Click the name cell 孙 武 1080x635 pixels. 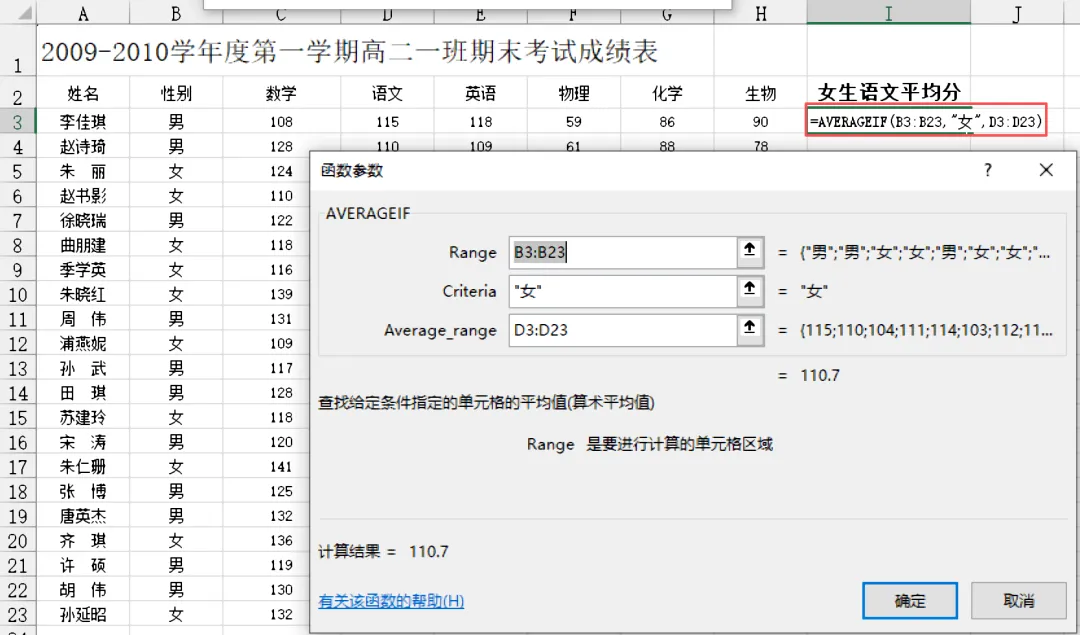(83, 368)
